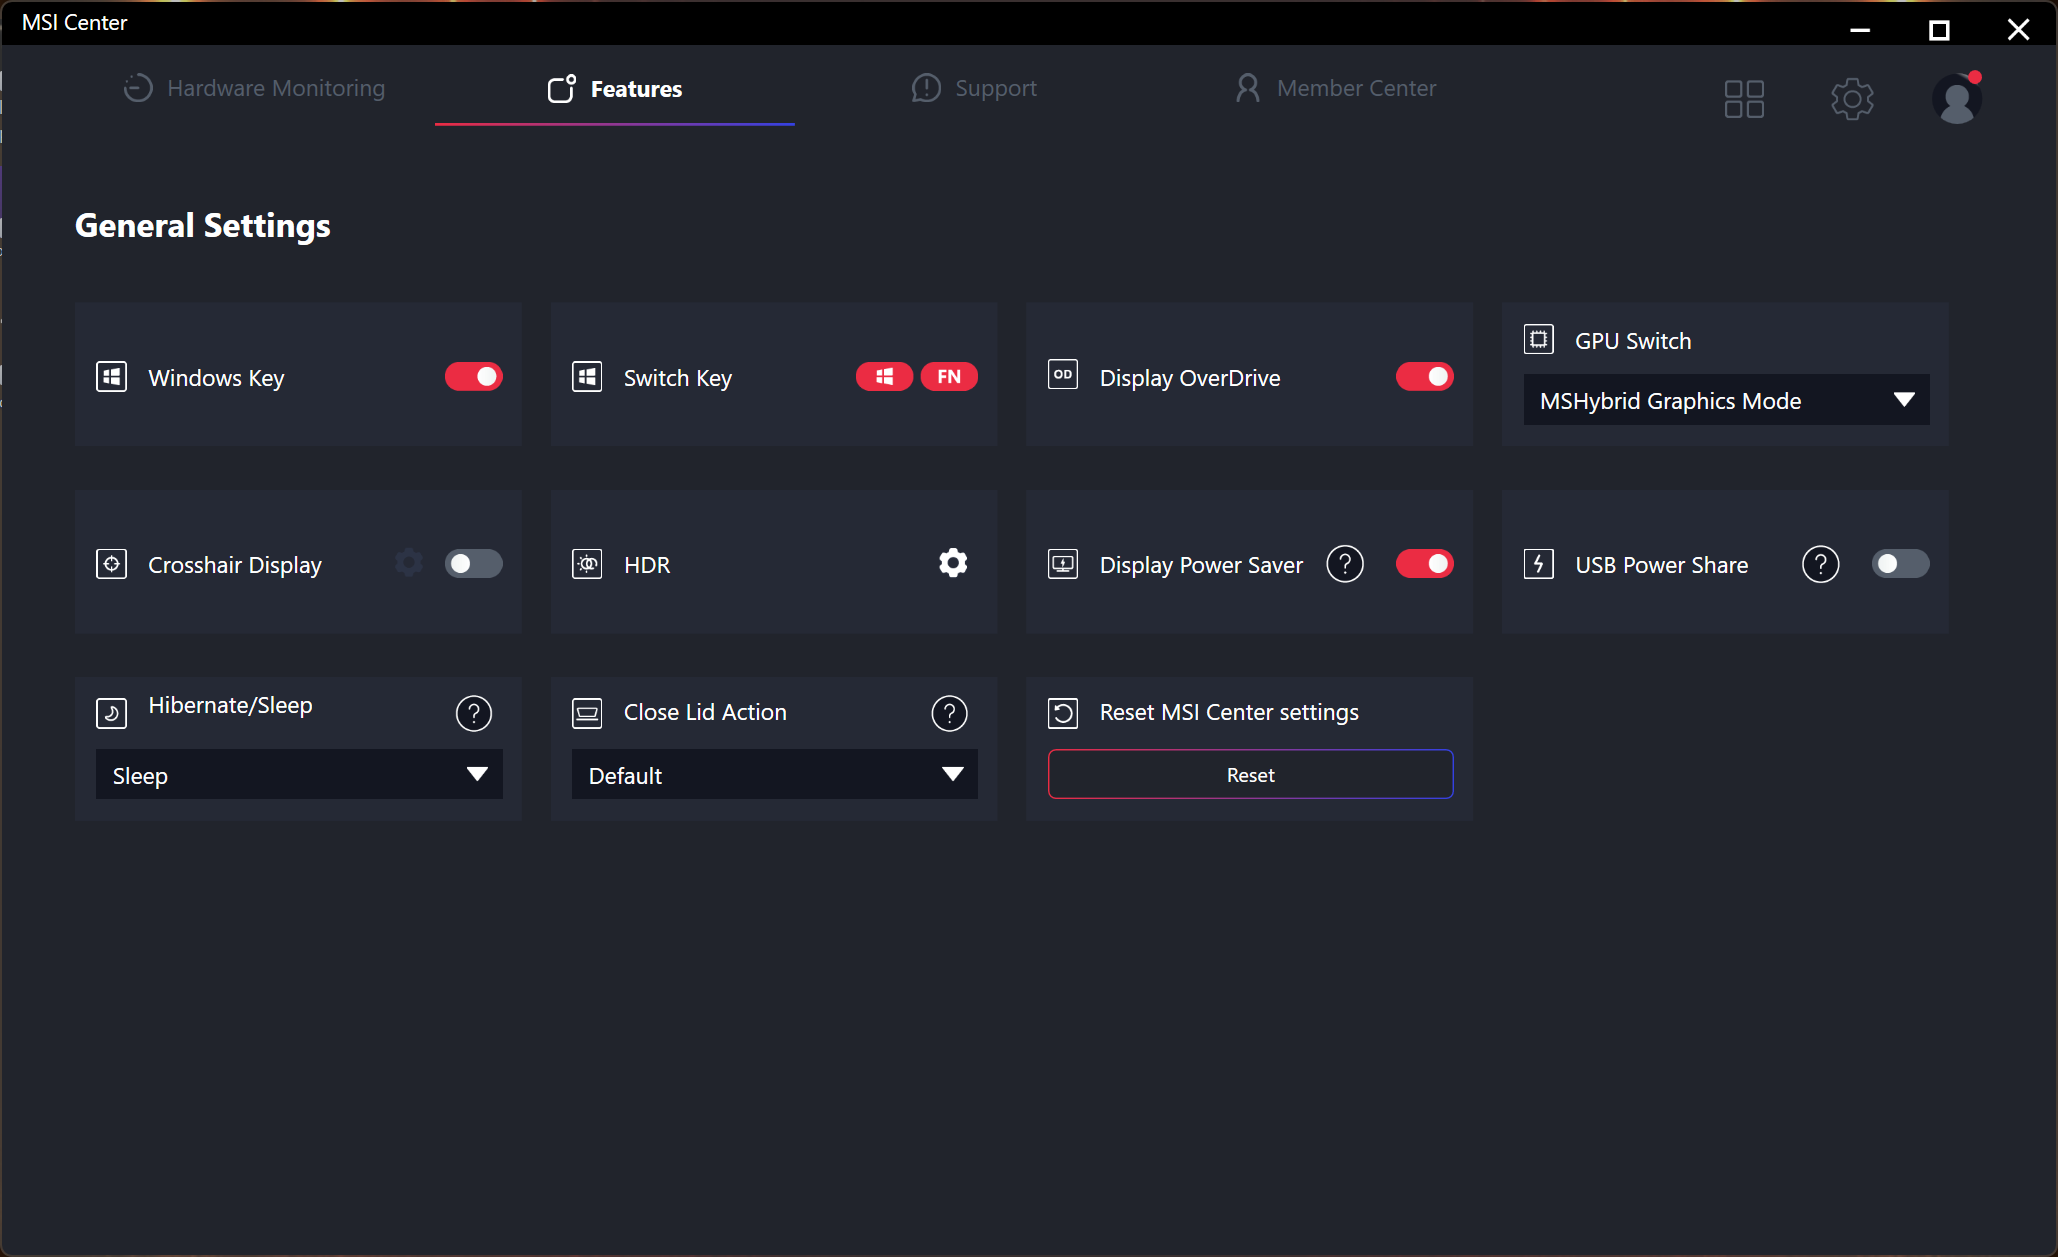
Task: Click the Display Power Saver monitor icon
Action: (x=1063, y=564)
